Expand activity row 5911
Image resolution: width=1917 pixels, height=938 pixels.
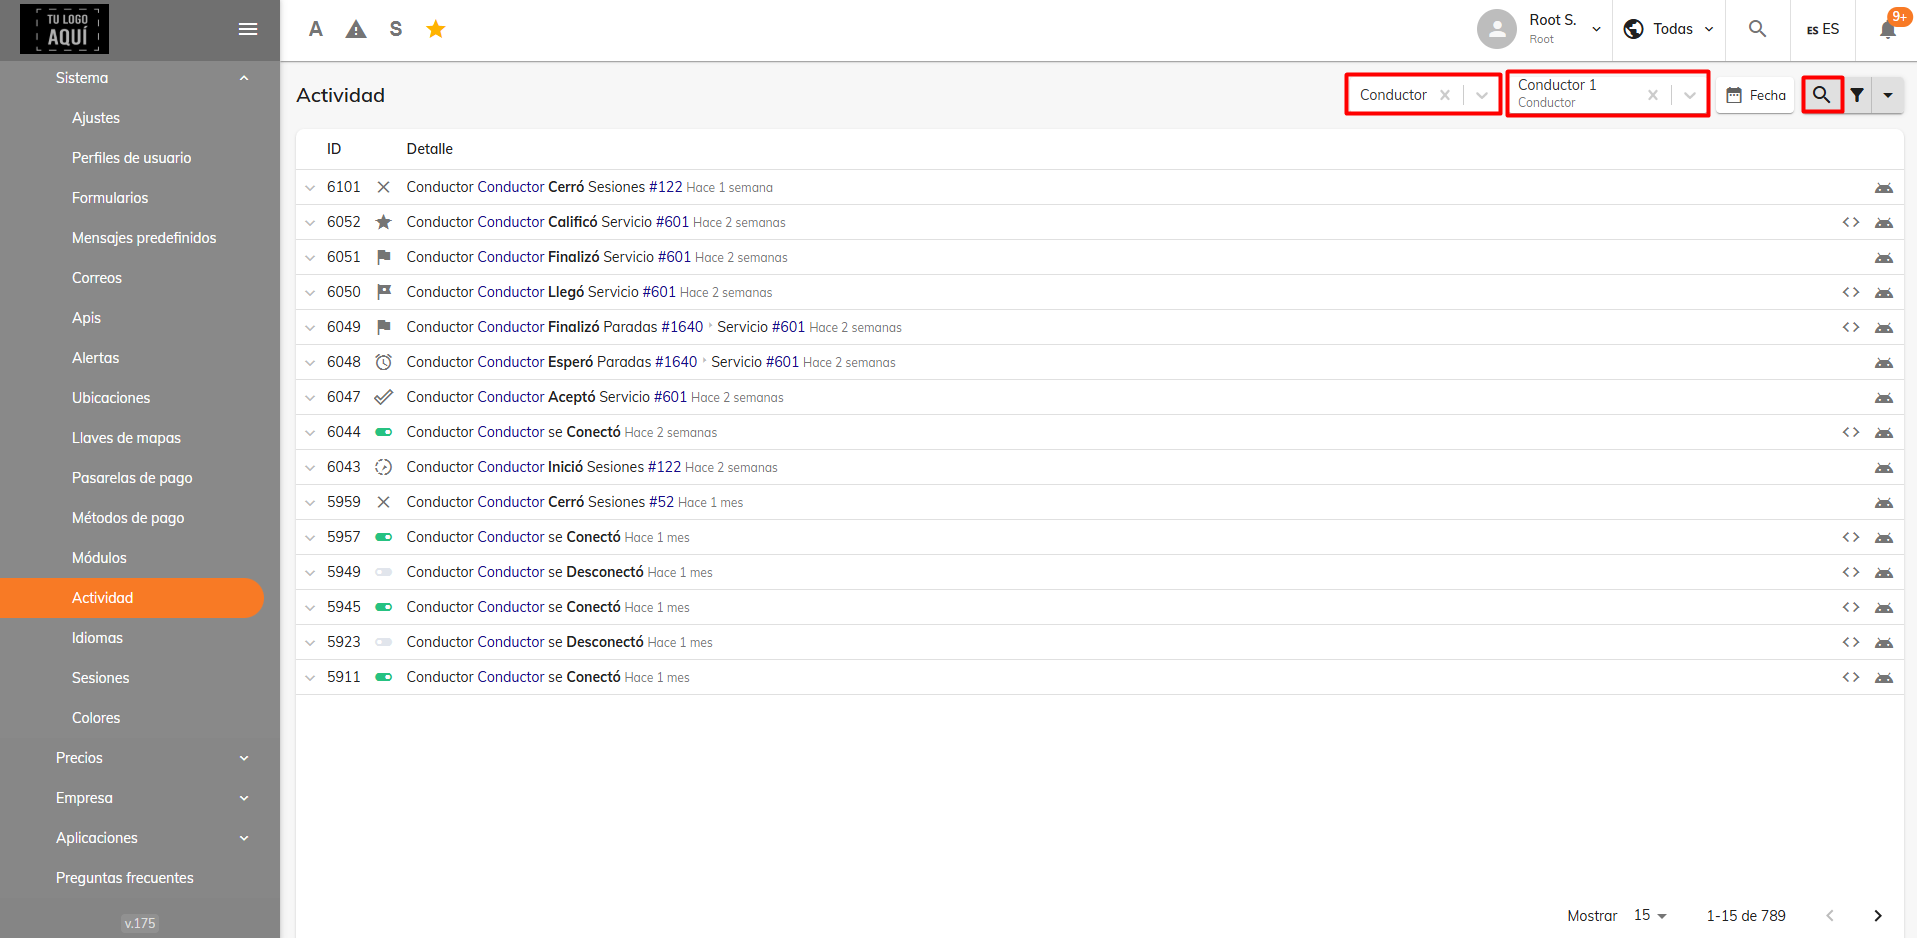click(310, 677)
